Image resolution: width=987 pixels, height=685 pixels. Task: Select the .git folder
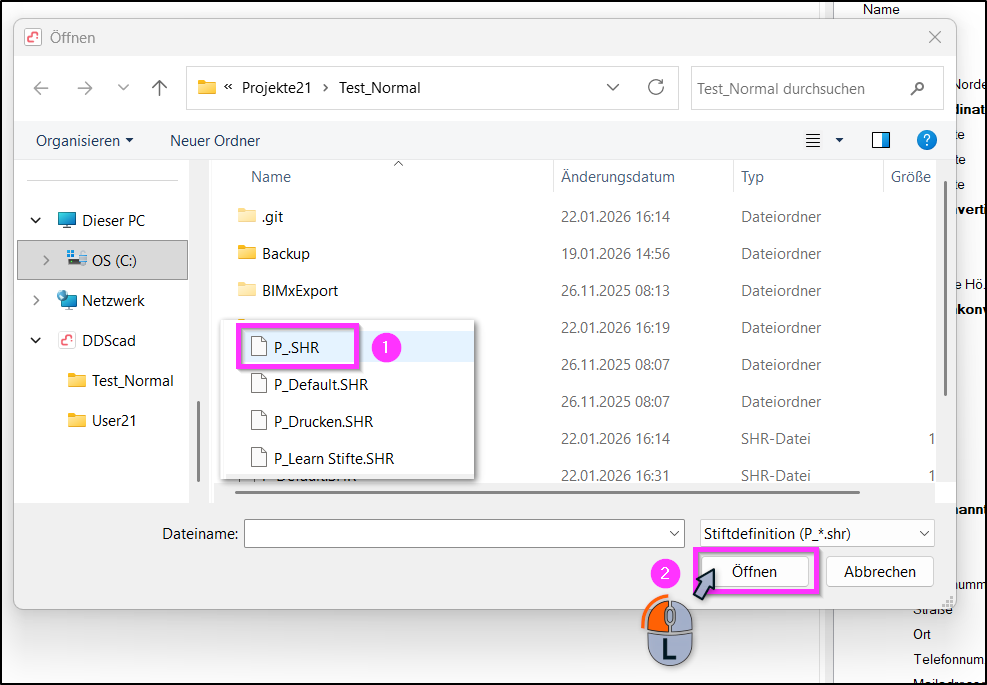pos(261,217)
